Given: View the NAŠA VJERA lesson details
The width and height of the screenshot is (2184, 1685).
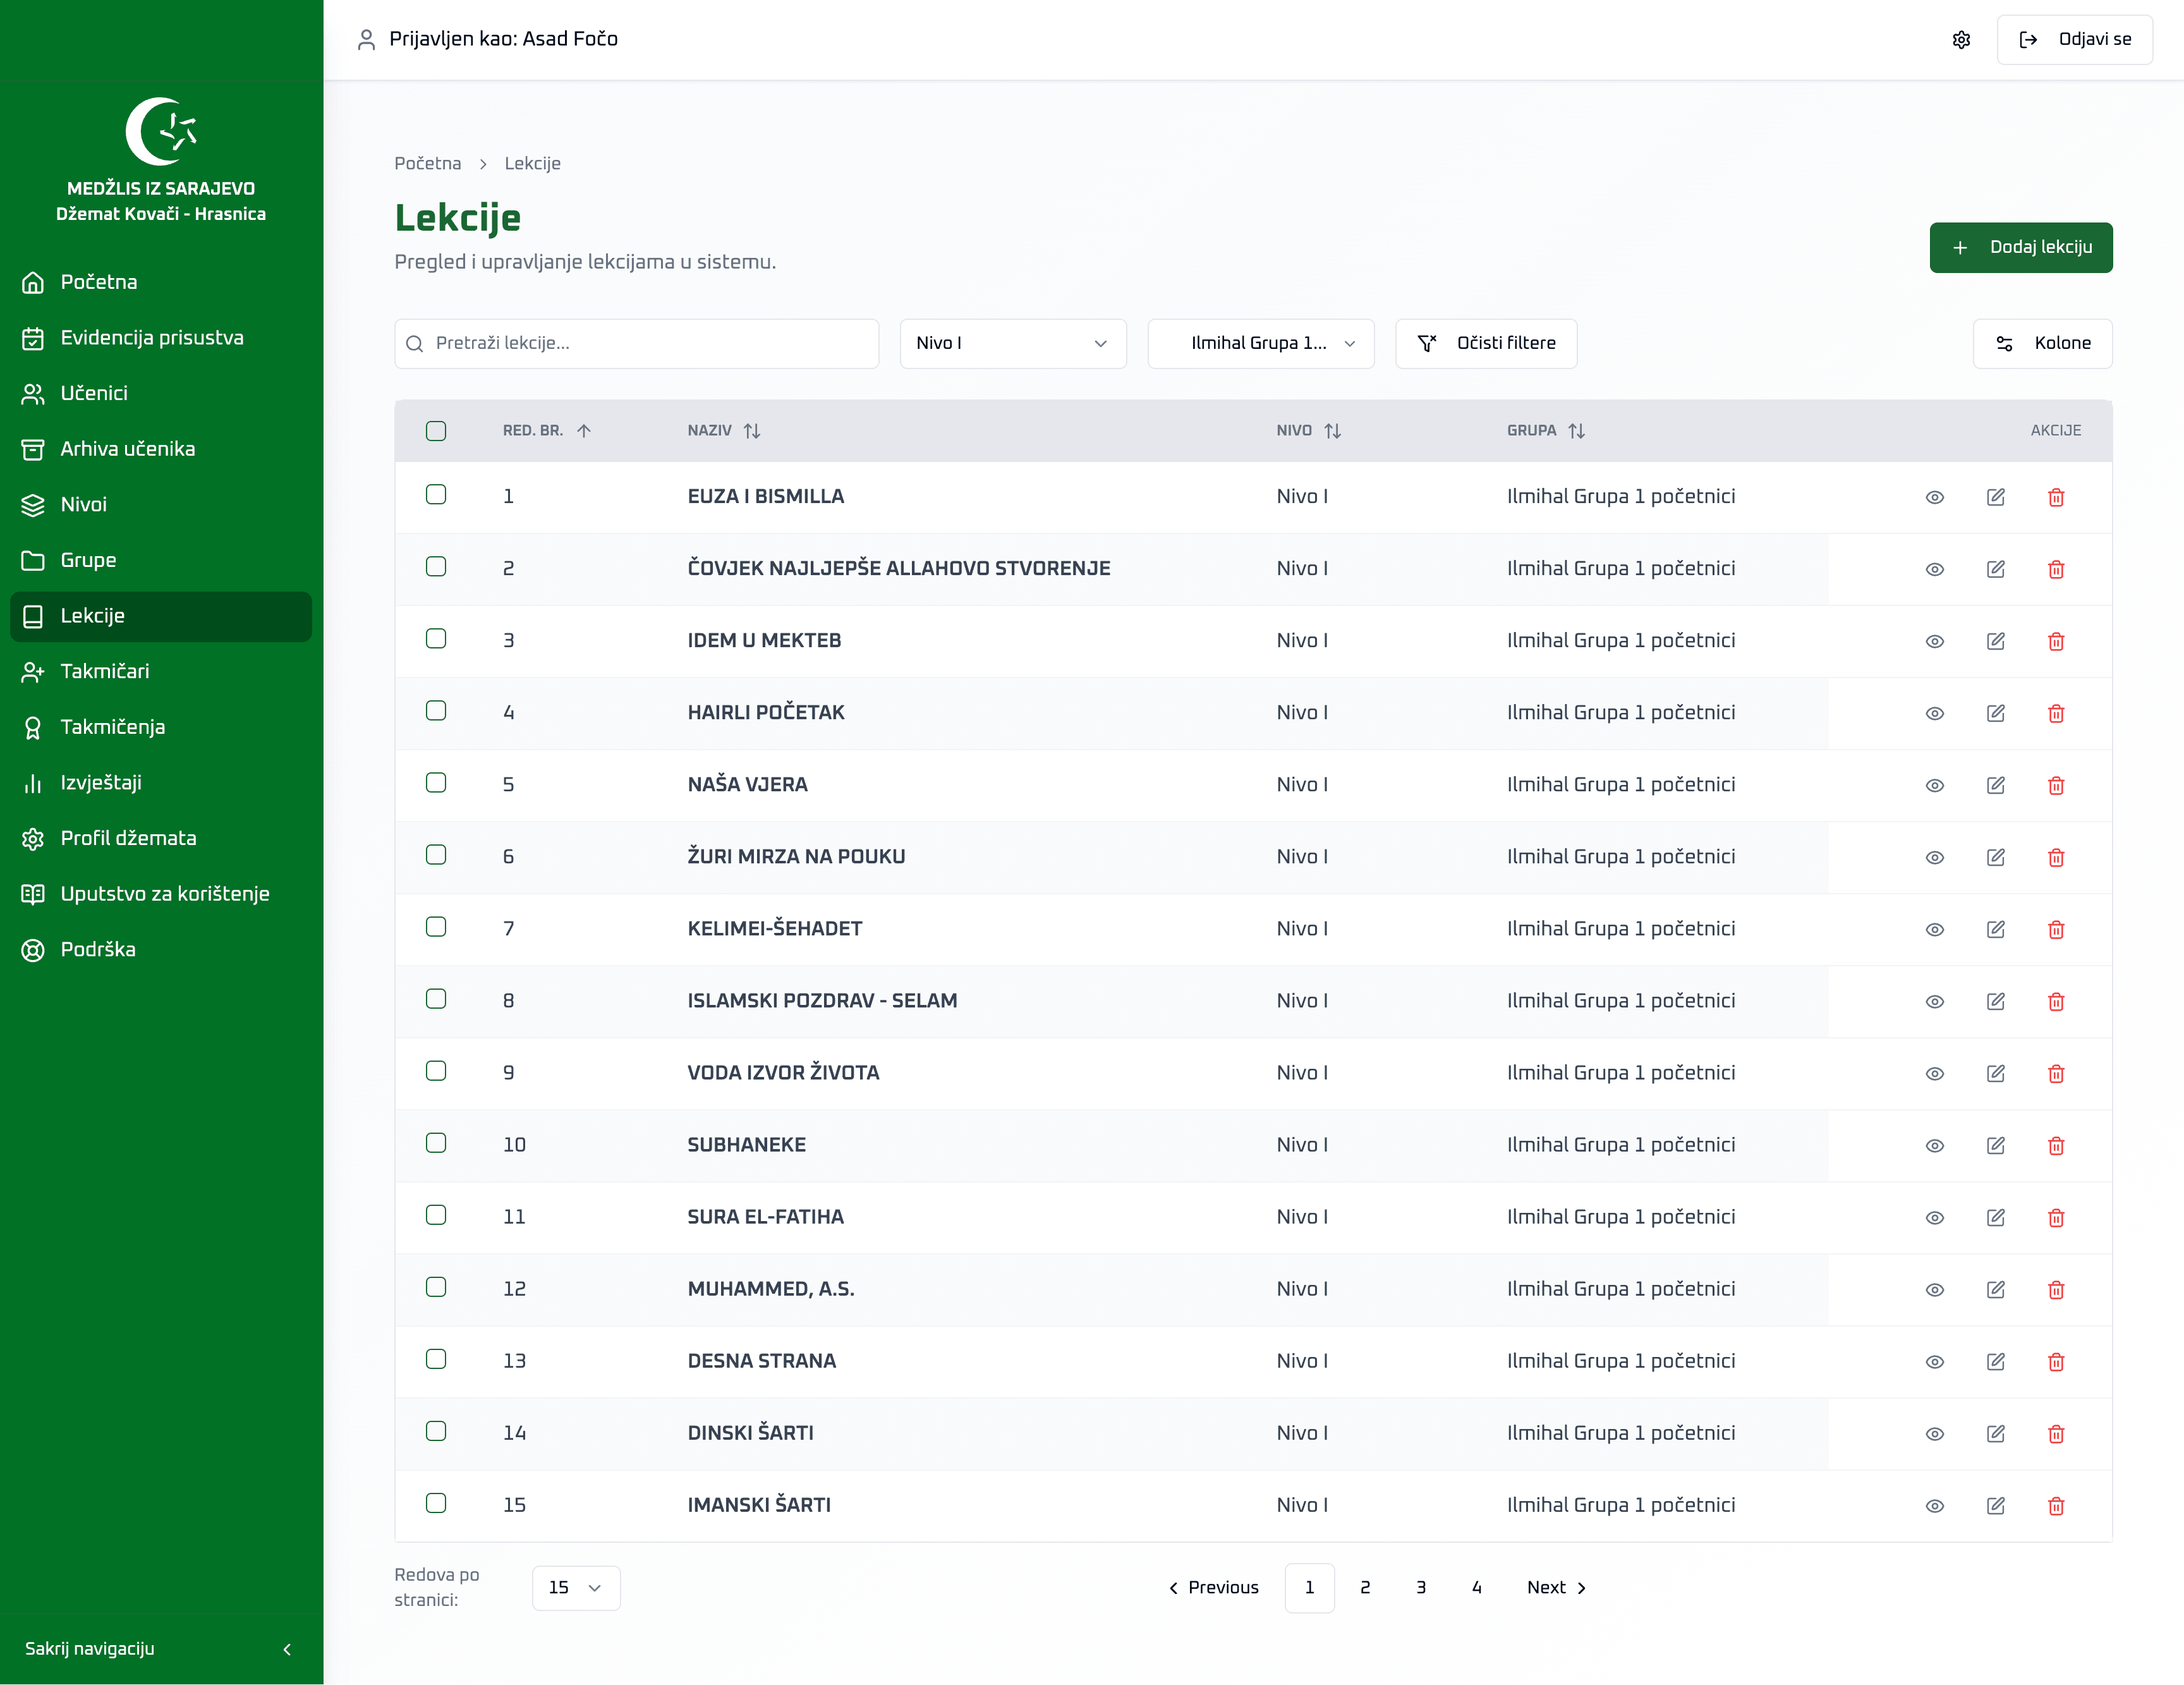Looking at the screenshot, I should click(1934, 785).
